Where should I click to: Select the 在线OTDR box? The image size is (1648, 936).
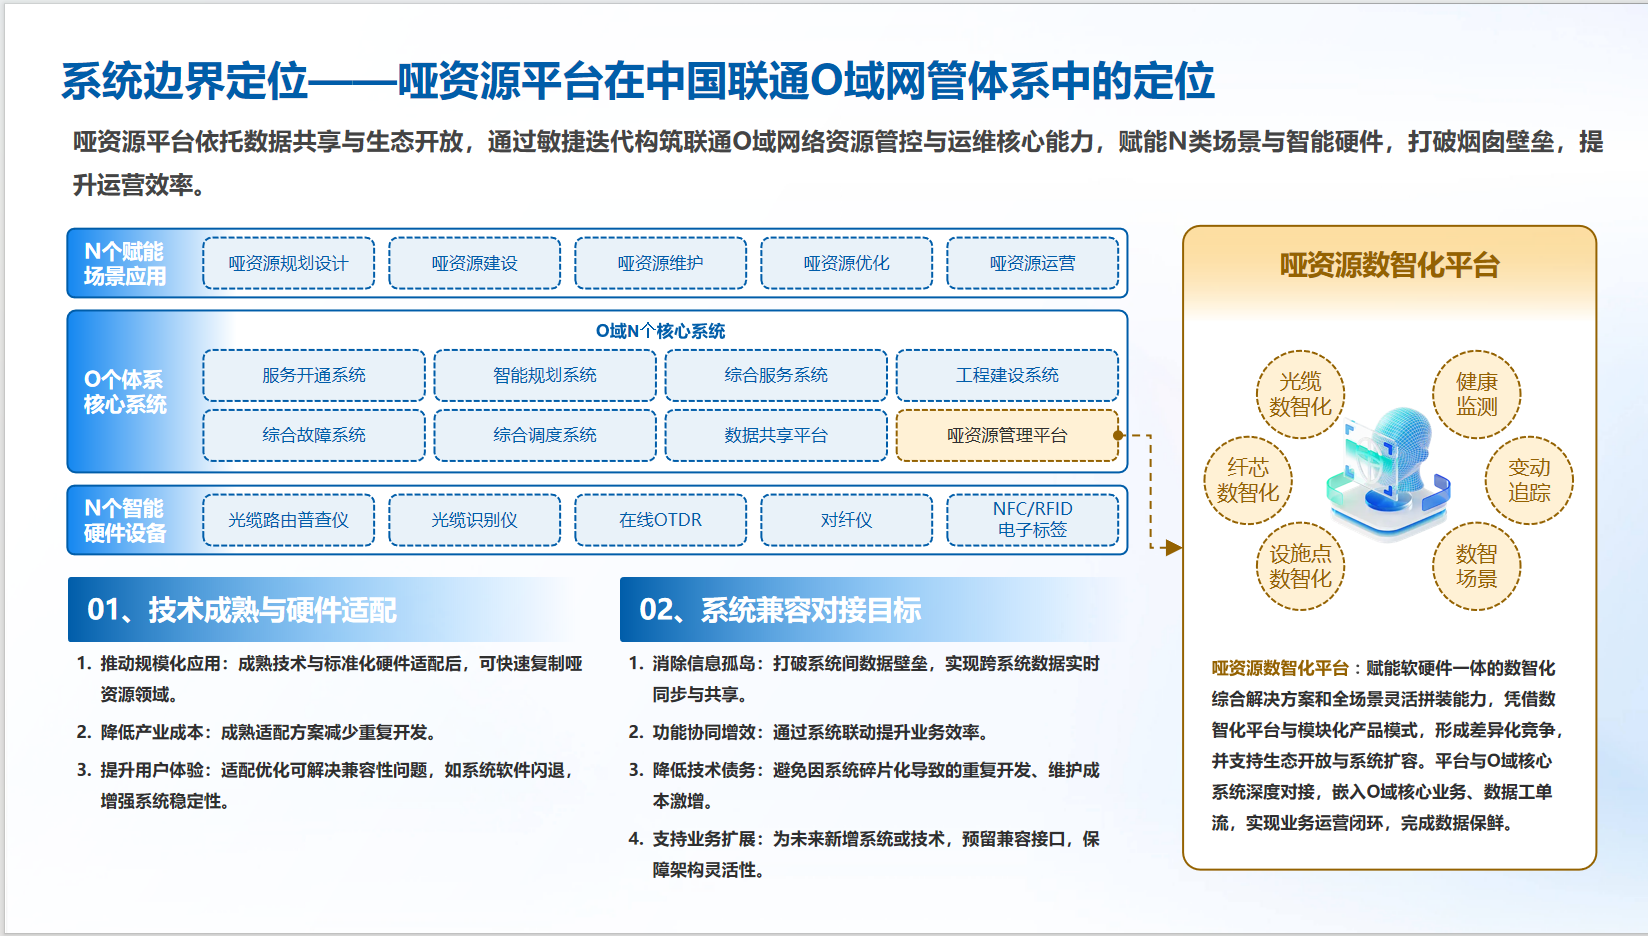(660, 520)
